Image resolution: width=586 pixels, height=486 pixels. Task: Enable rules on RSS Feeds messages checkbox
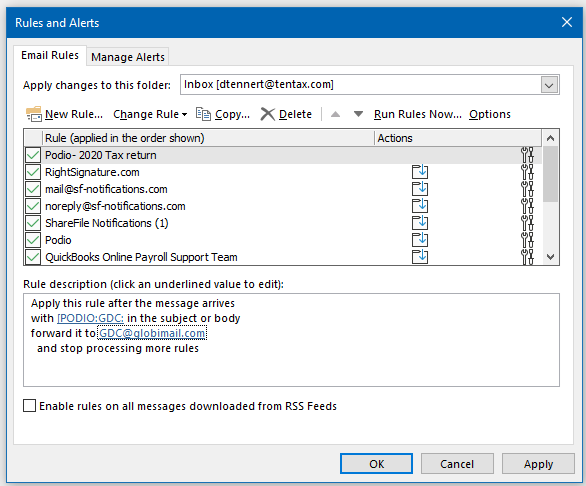point(30,406)
